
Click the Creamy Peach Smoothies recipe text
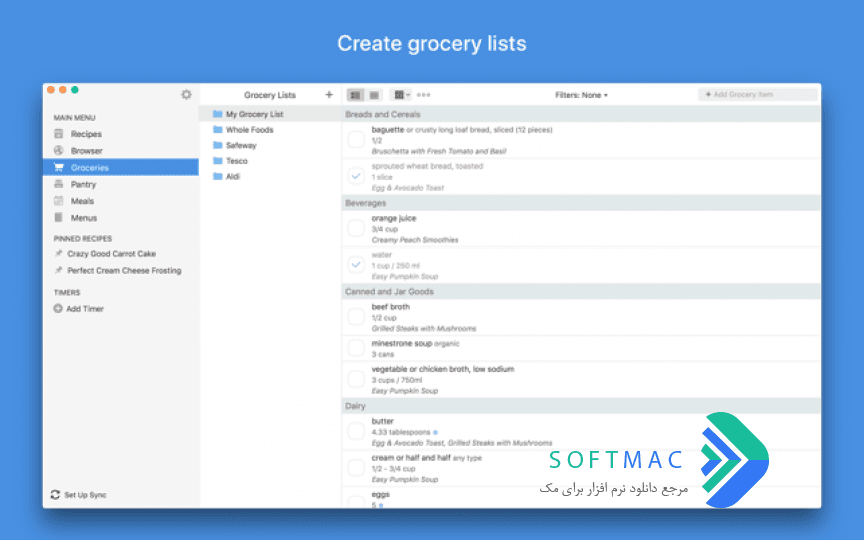(414, 240)
